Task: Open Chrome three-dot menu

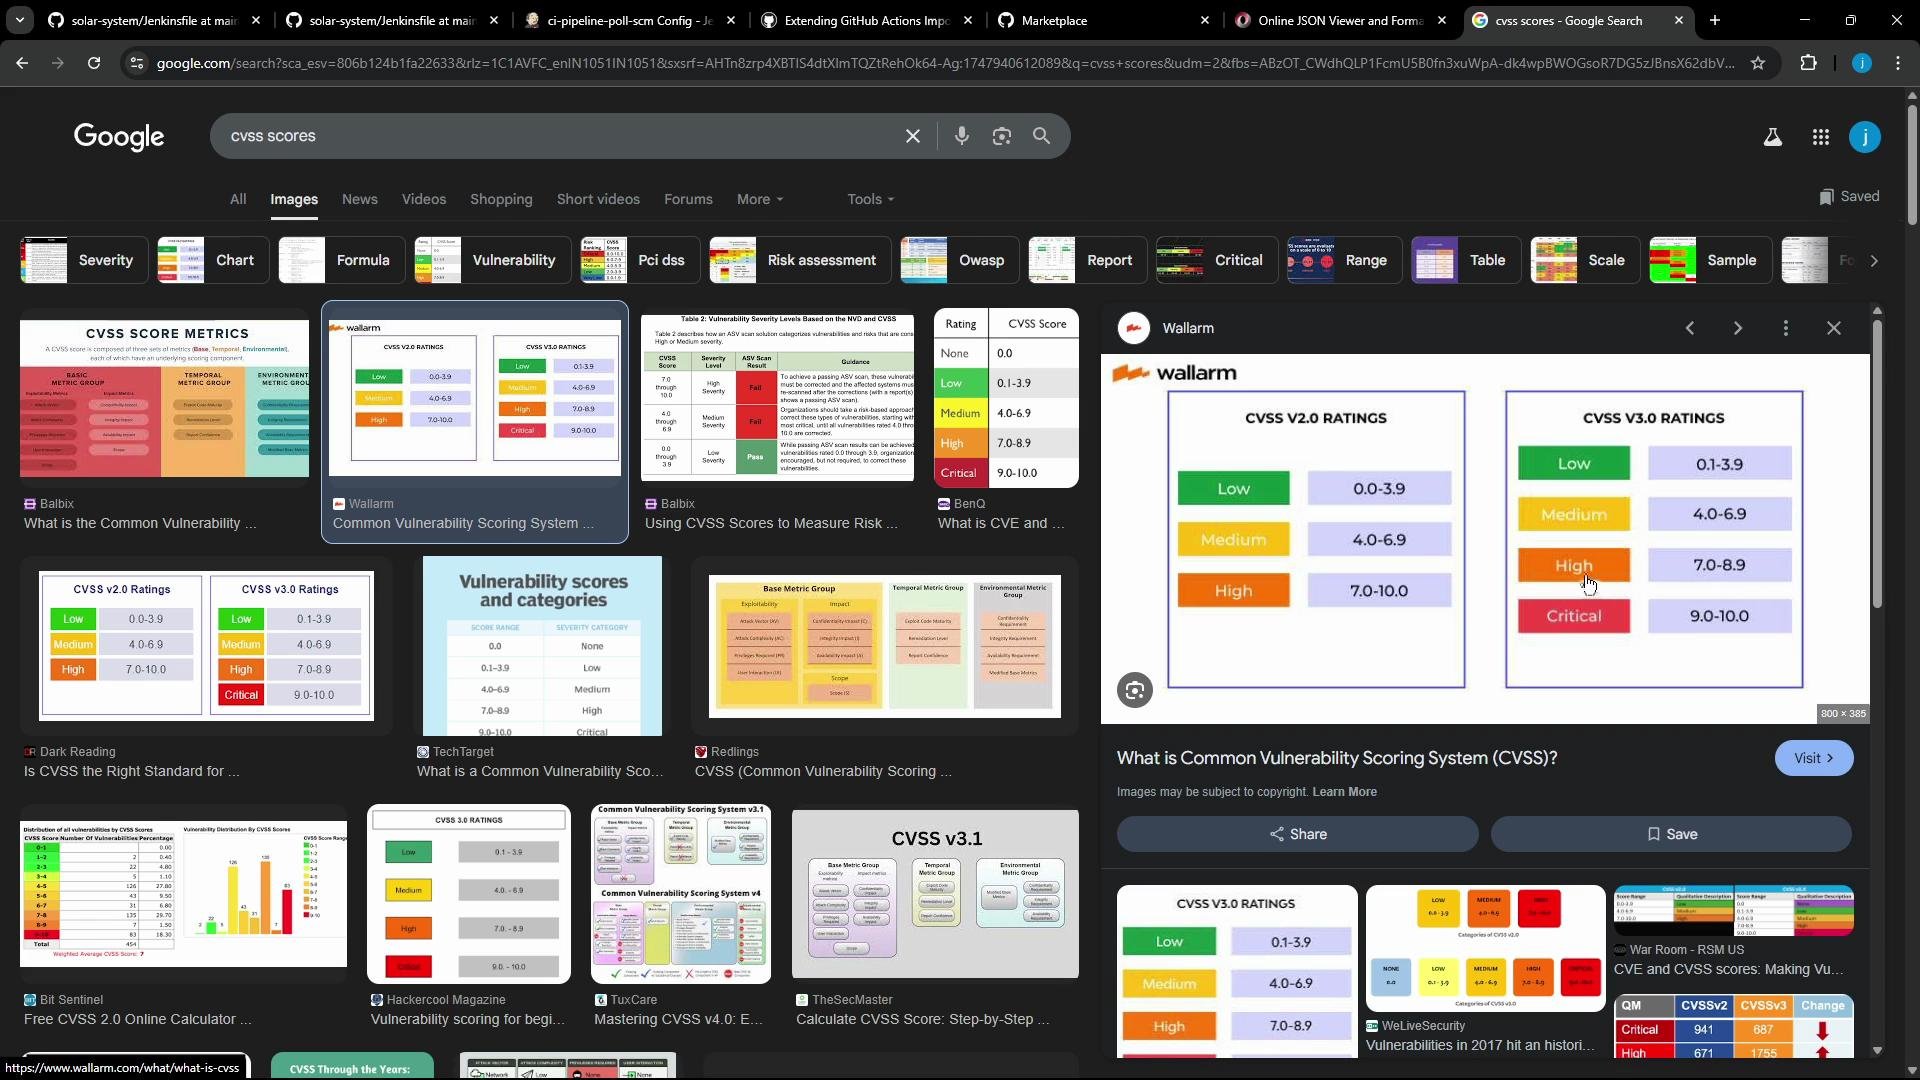Action: (1898, 63)
